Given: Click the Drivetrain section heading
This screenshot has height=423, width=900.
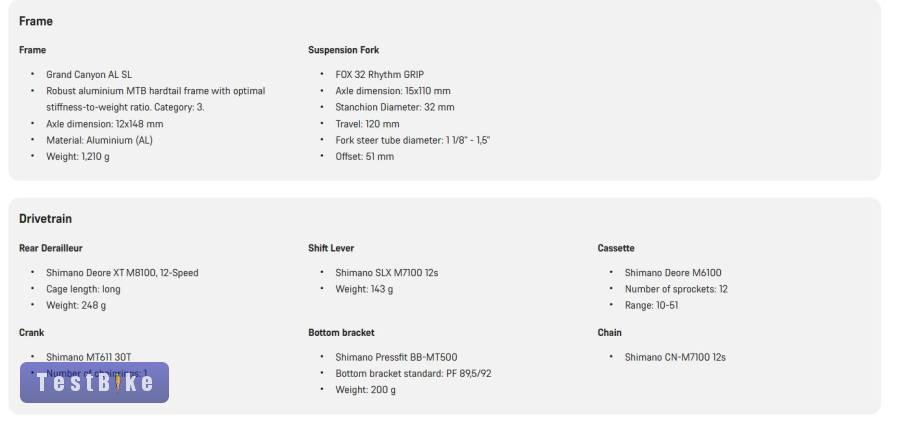Looking at the screenshot, I should pyautogui.click(x=46, y=219).
